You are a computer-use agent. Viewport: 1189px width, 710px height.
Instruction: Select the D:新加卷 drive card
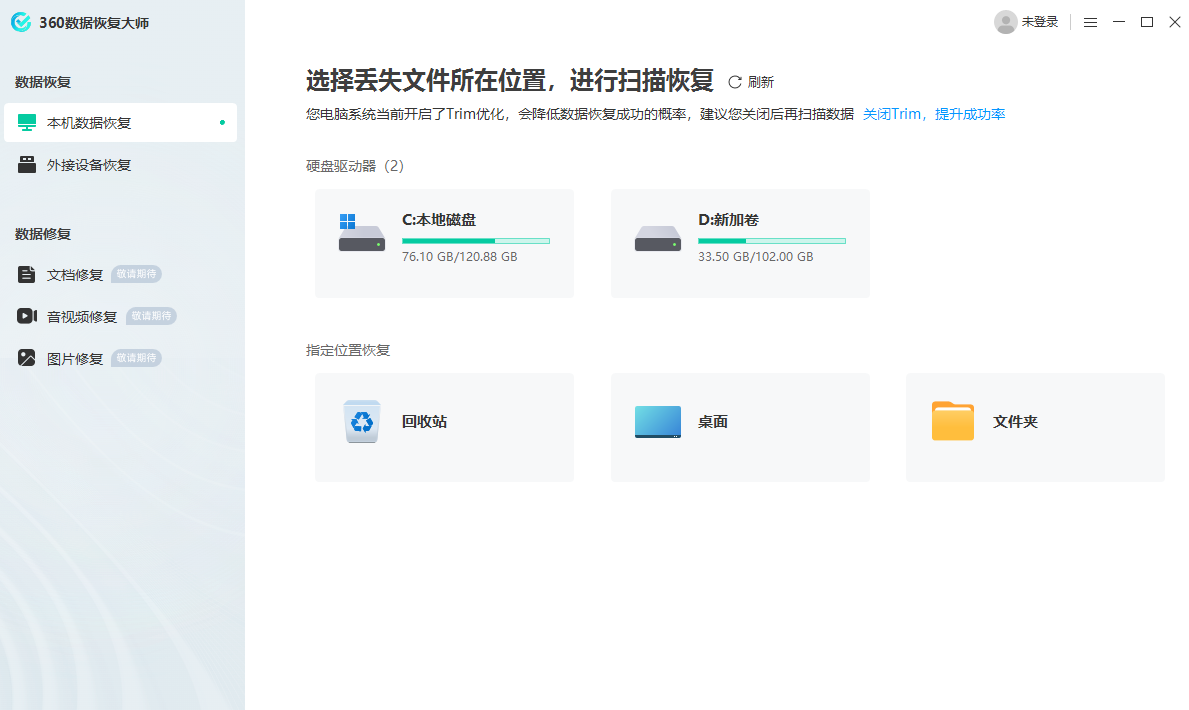pos(740,243)
